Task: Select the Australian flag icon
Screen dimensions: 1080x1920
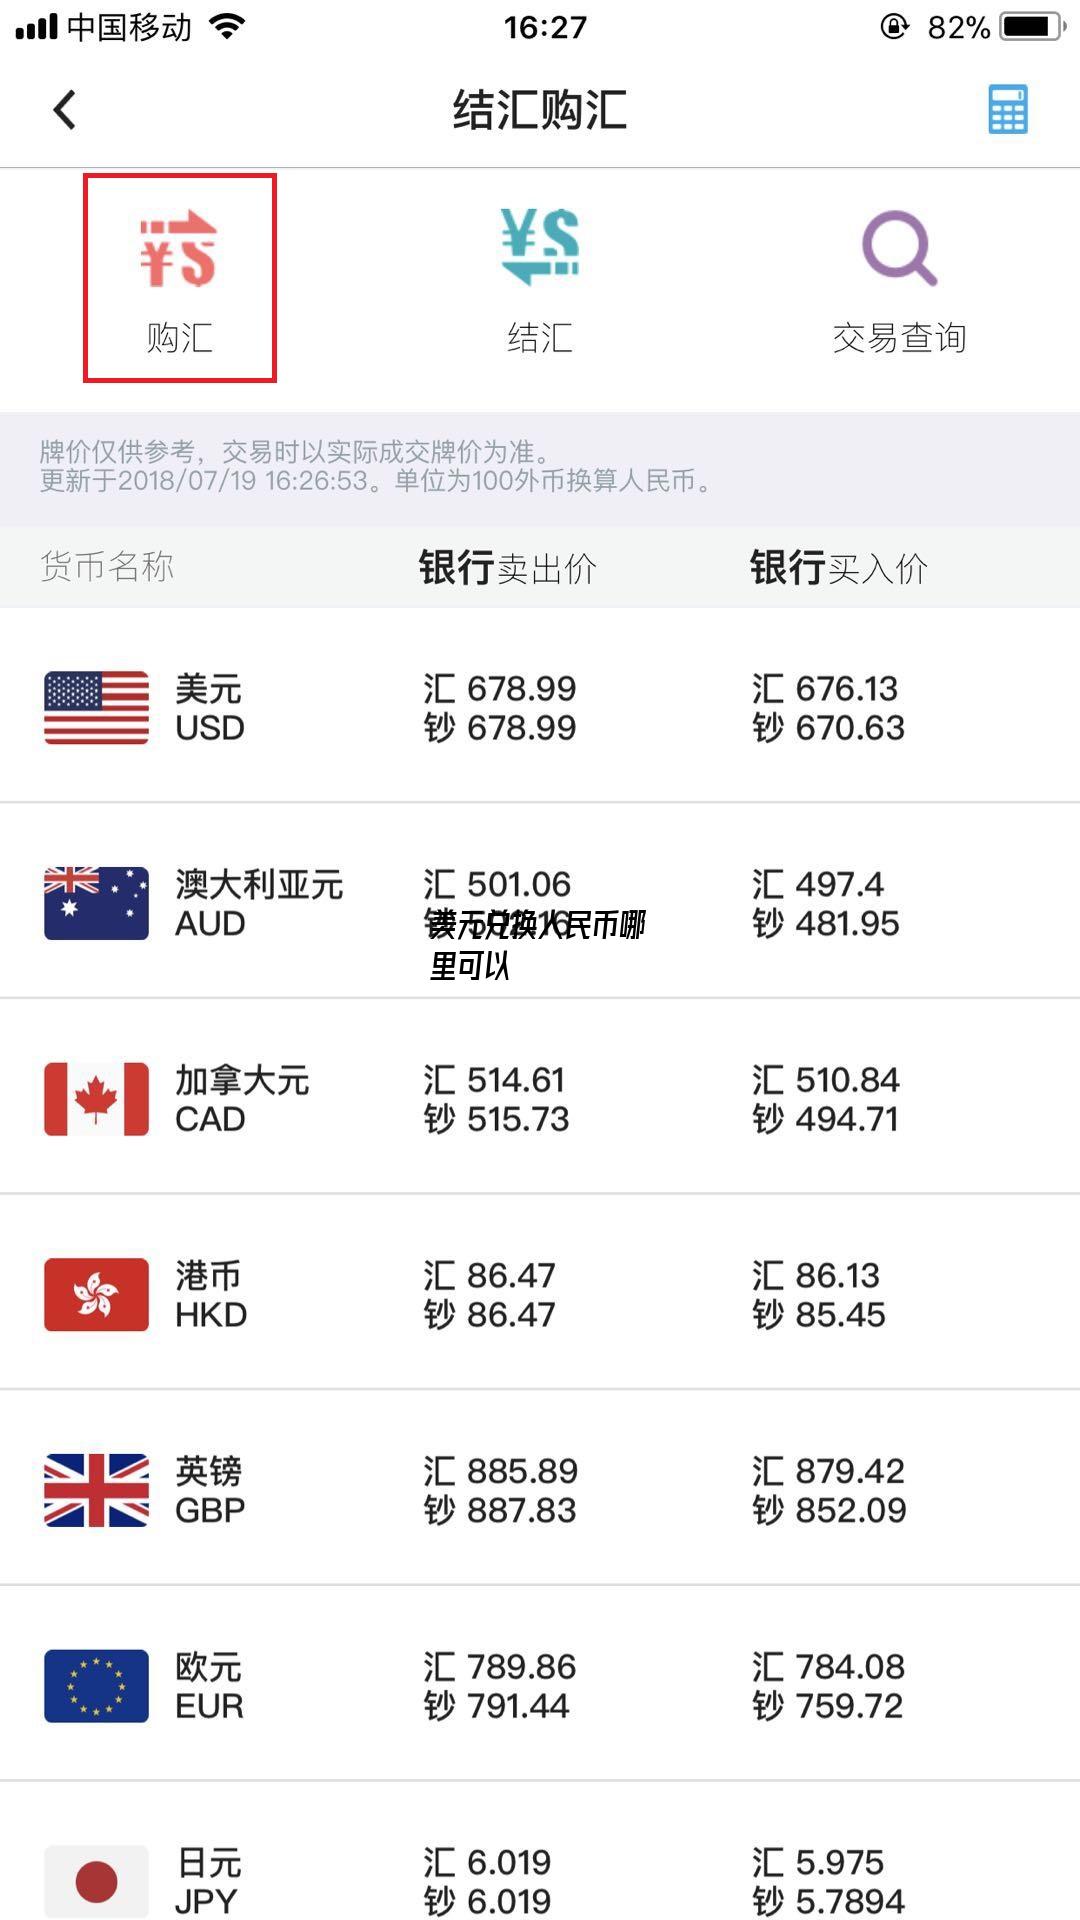Action: [x=96, y=903]
